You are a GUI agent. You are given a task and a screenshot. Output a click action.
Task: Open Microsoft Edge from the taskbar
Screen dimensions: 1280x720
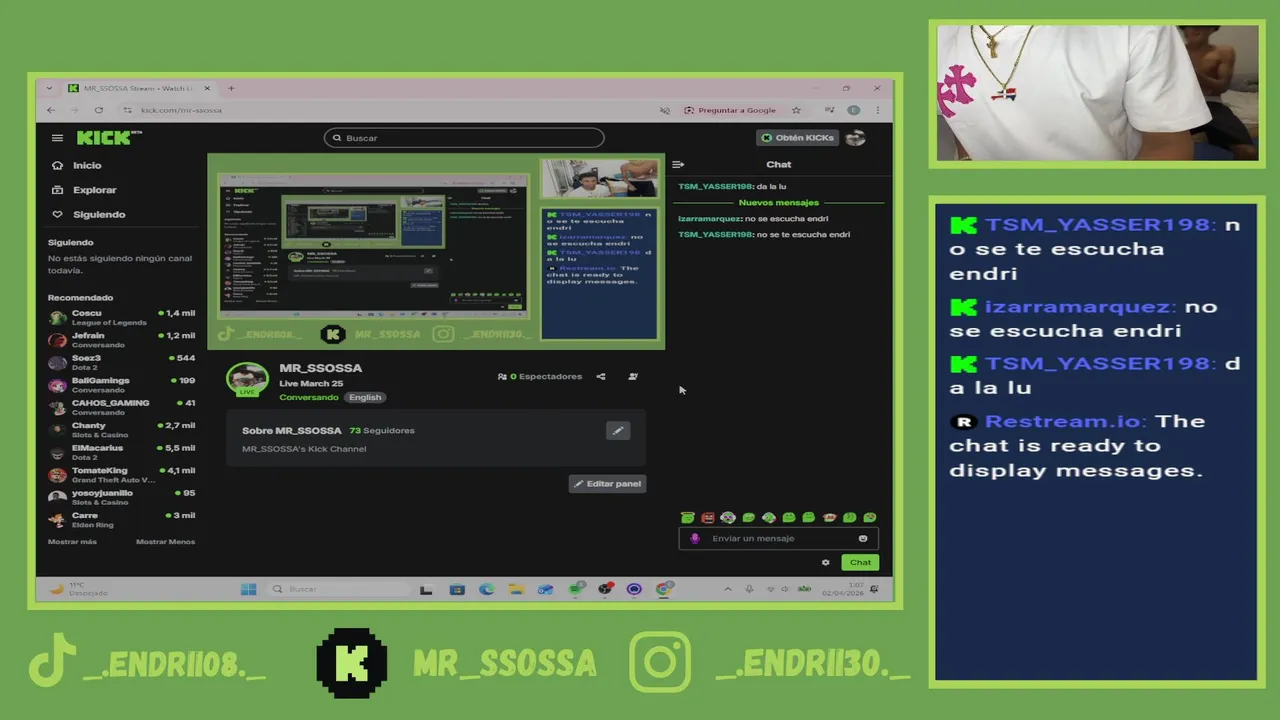(x=486, y=590)
